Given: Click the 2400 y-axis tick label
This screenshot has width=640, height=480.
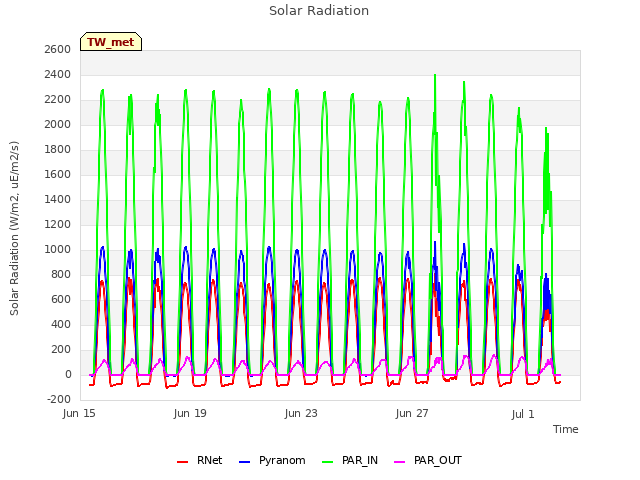Looking at the screenshot, I should pos(58,75).
